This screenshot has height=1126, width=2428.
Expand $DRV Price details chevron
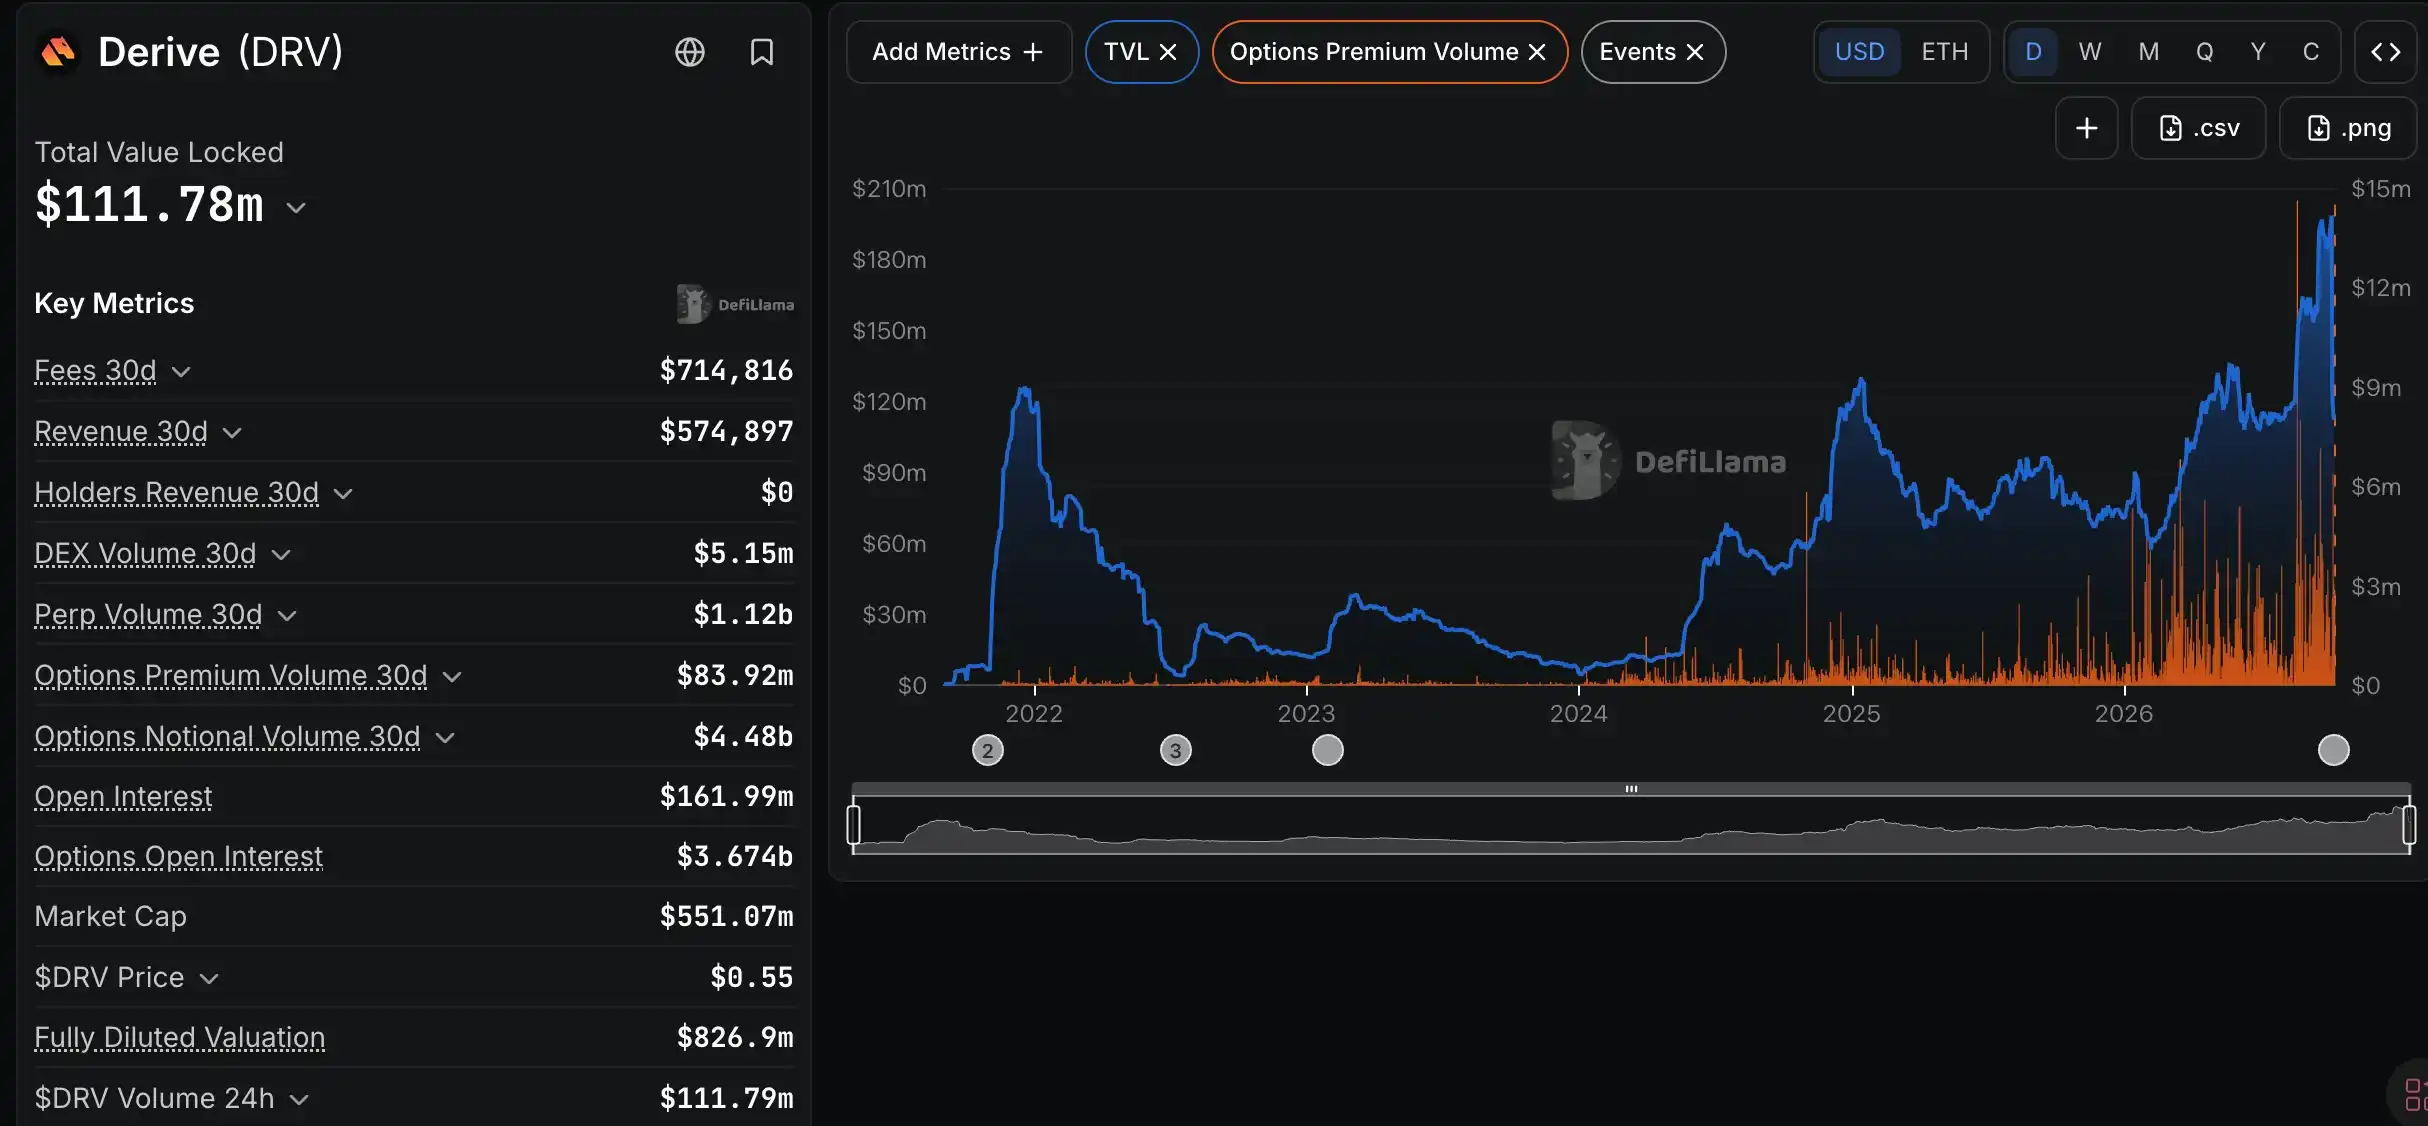[x=209, y=979]
